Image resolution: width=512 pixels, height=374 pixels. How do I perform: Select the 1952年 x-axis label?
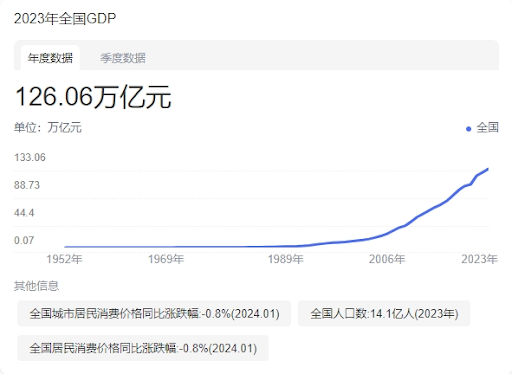click(64, 259)
